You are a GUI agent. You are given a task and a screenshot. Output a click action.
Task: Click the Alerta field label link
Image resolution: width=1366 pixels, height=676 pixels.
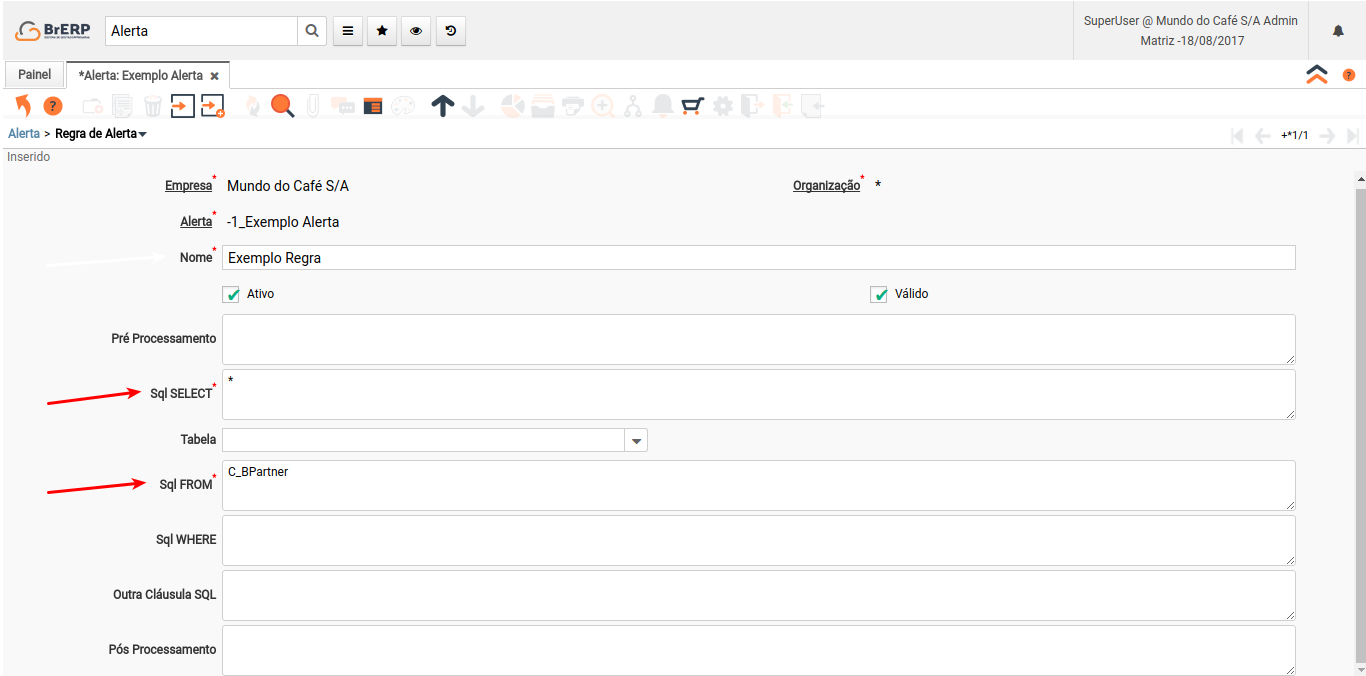coord(196,222)
